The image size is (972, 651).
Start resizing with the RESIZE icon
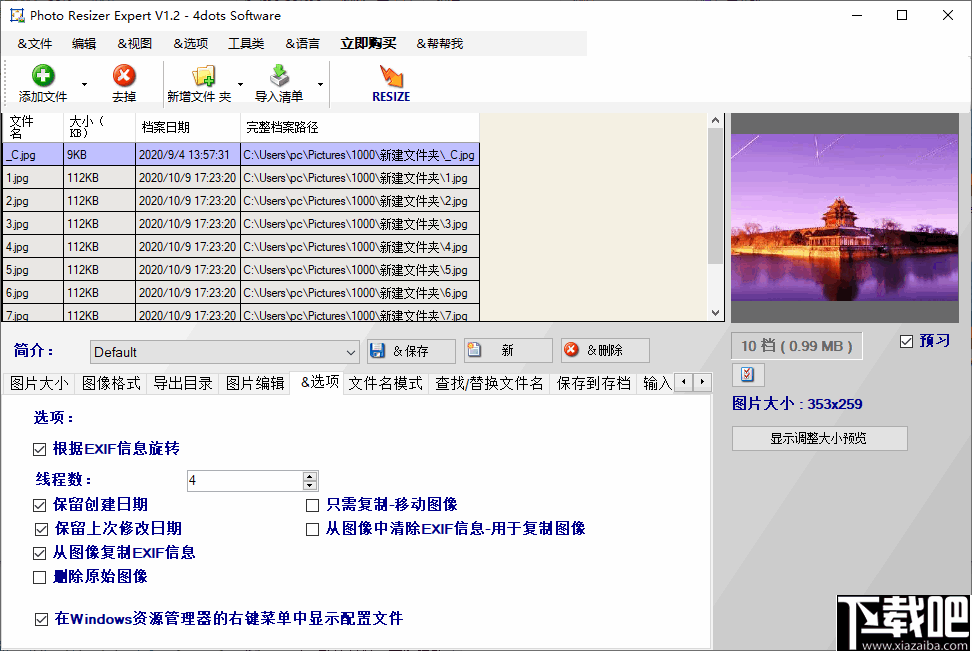[390, 74]
